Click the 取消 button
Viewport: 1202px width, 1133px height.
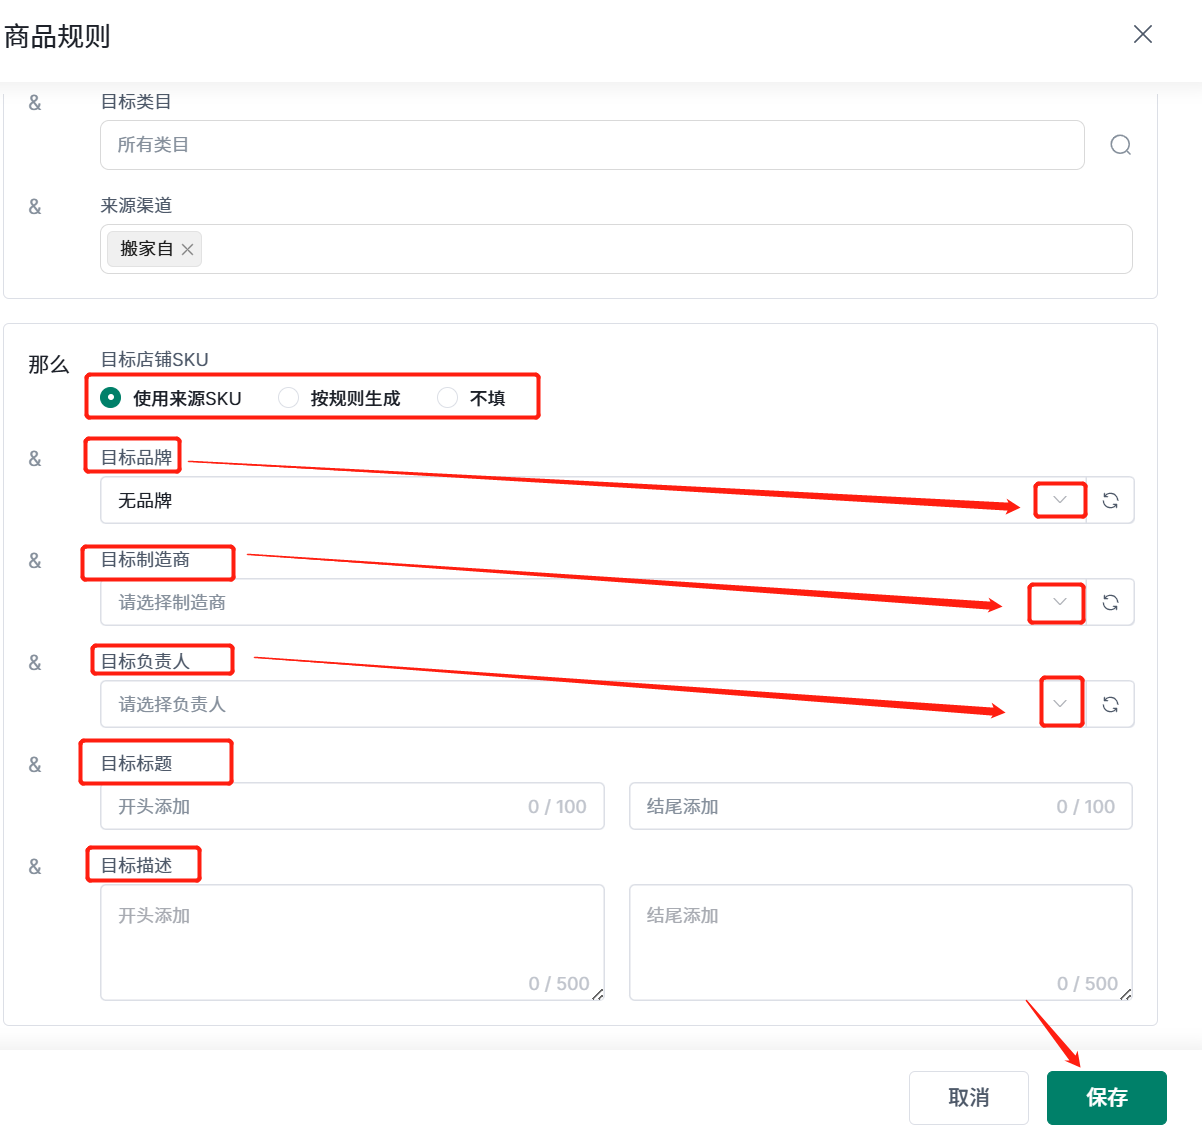(x=969, y=1098)
